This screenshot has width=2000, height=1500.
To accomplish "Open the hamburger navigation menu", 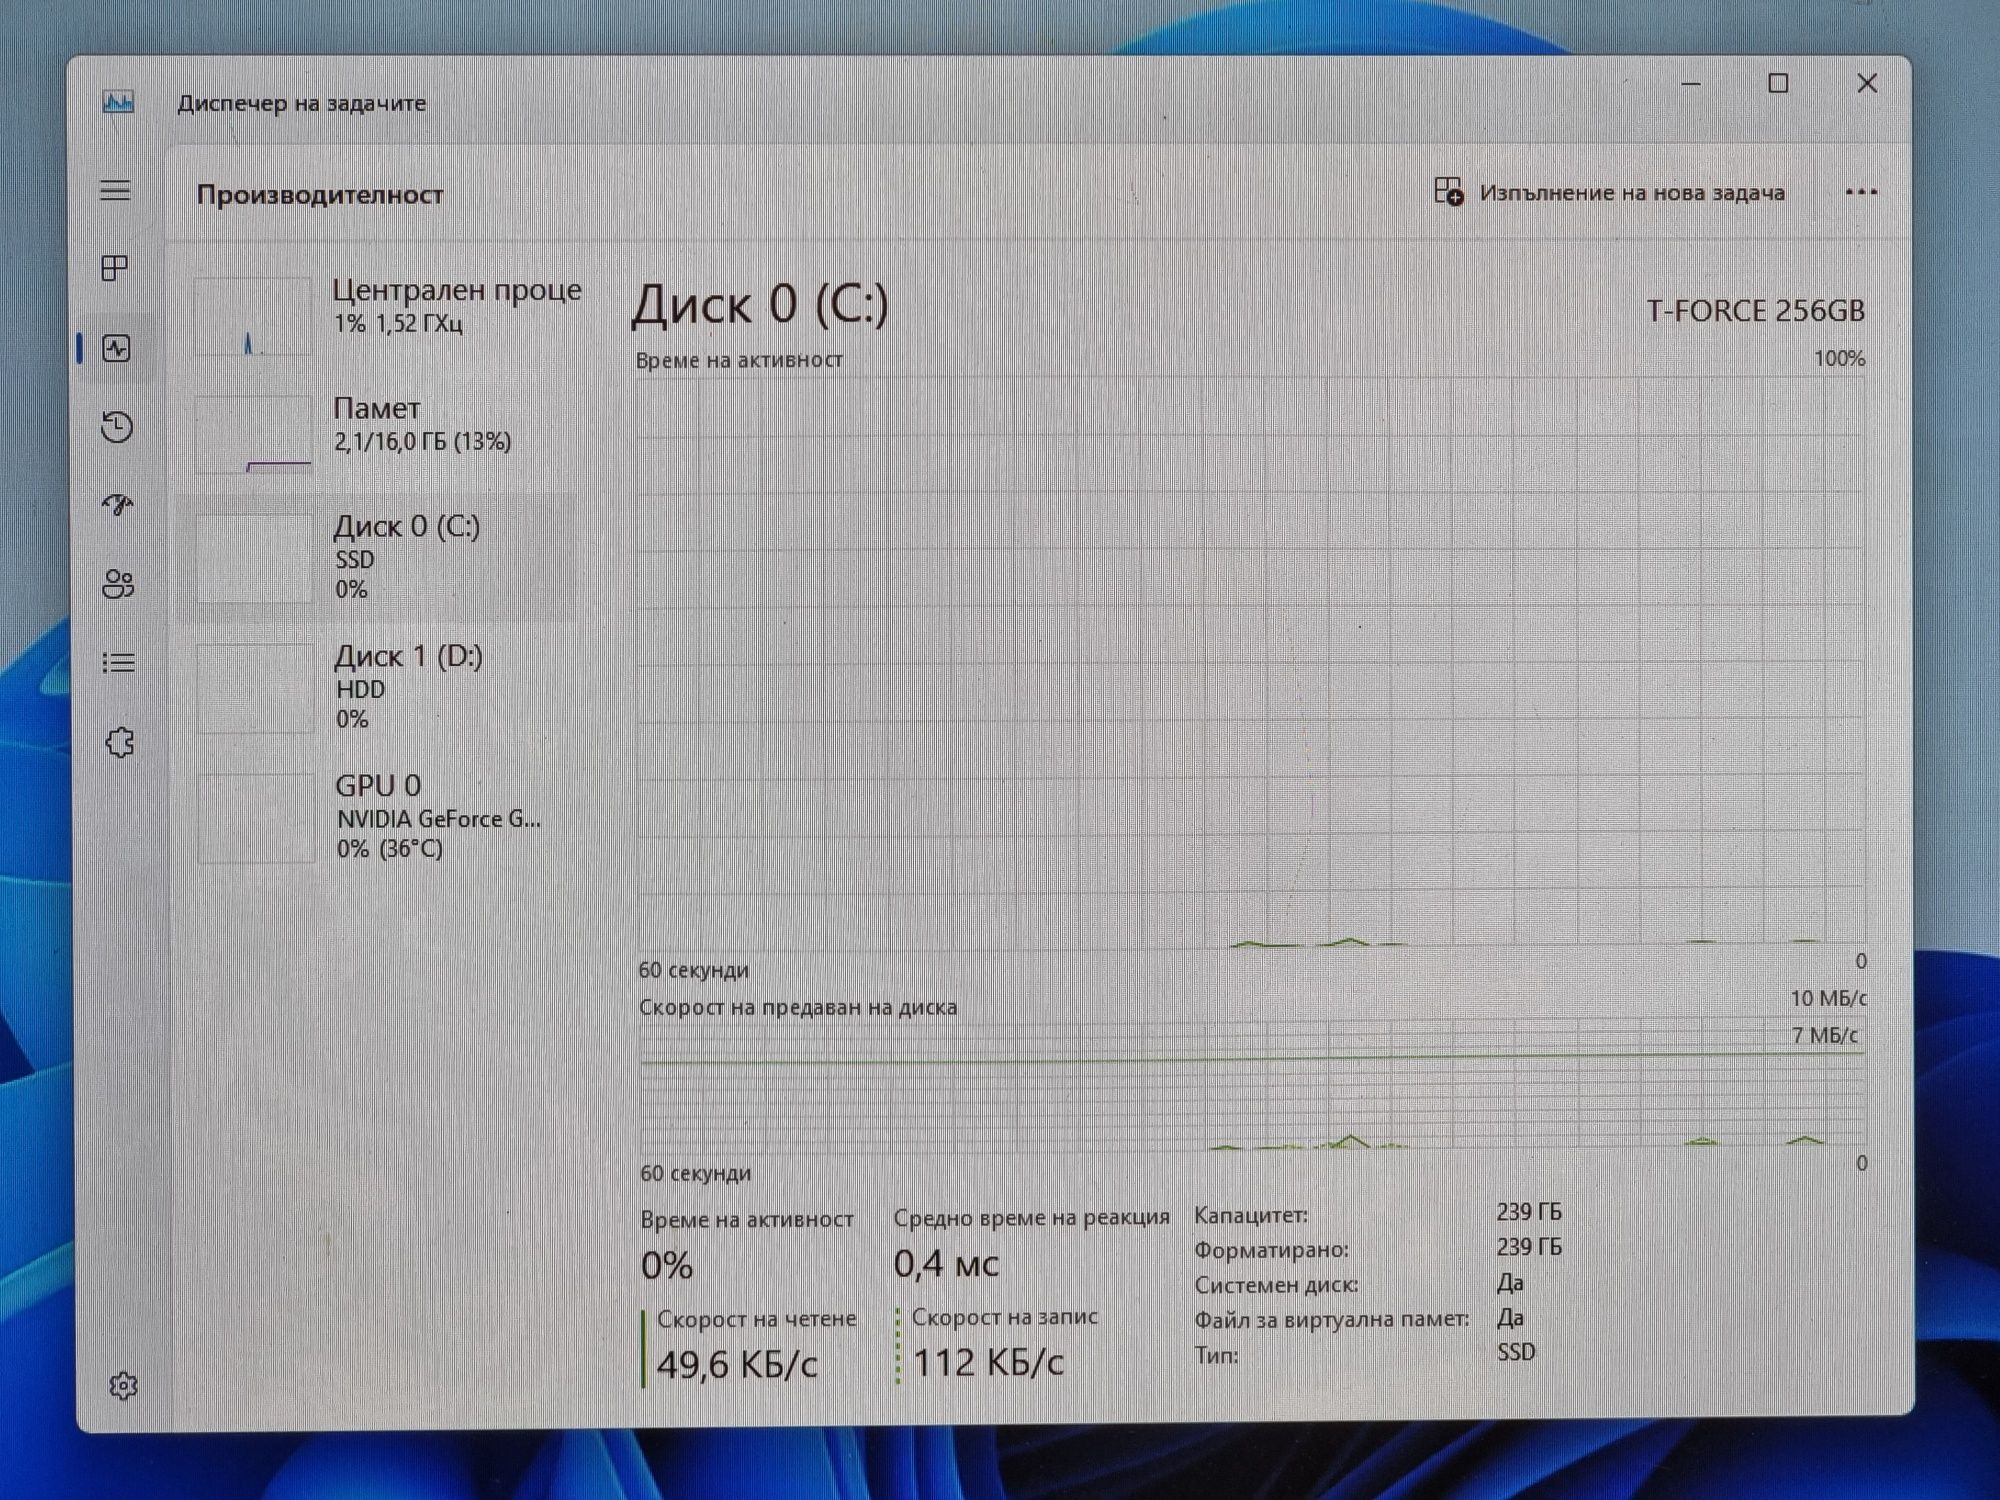I will coord(115,190).
